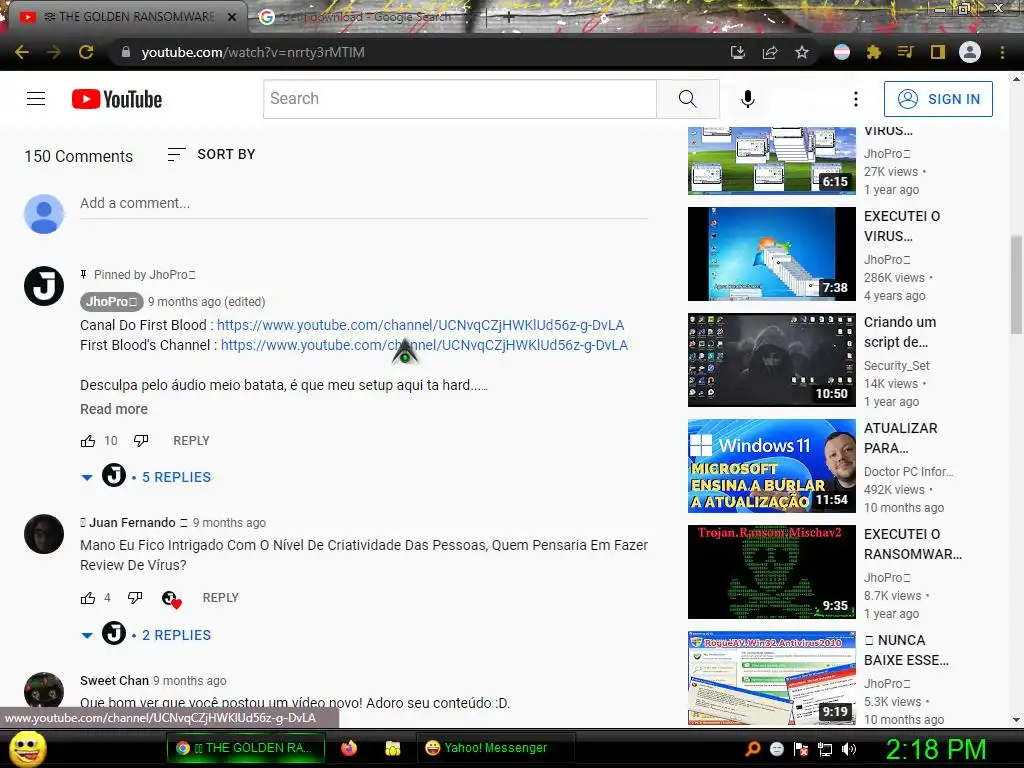
Task: Click the volume speaker tray icon
Action: [x=849, y=749]
